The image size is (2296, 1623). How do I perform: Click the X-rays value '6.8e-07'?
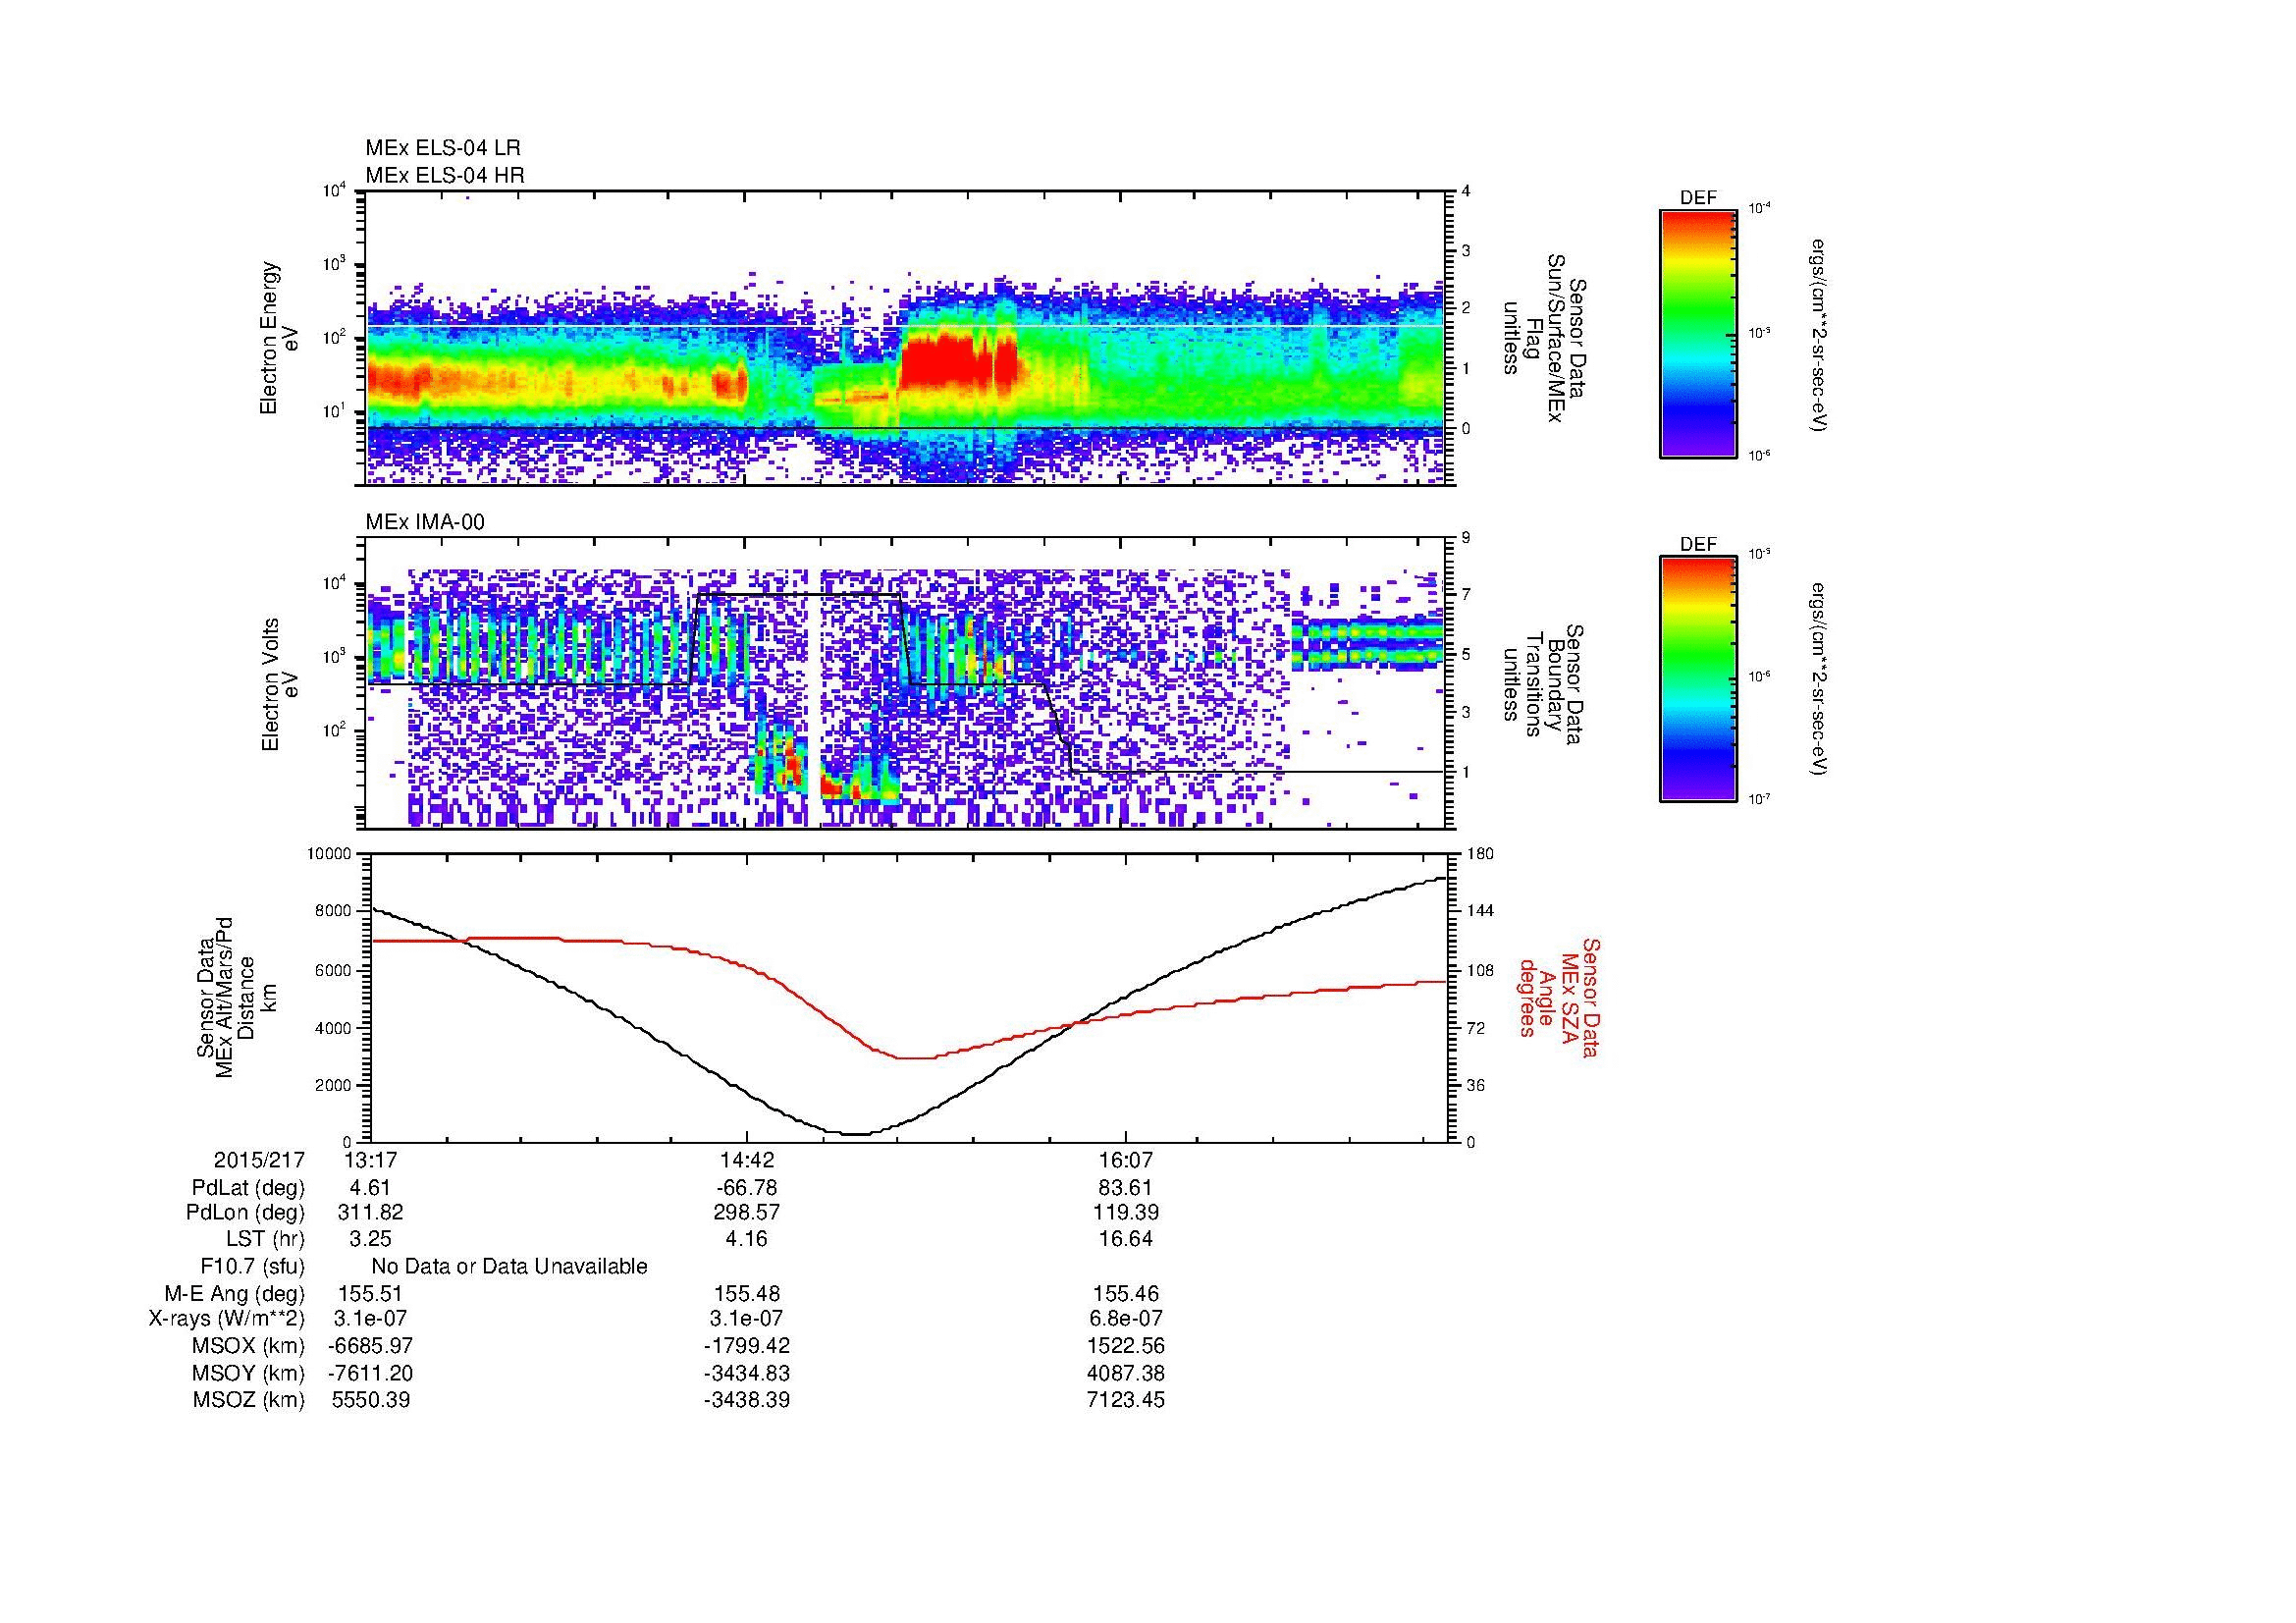[1126, 1319]
